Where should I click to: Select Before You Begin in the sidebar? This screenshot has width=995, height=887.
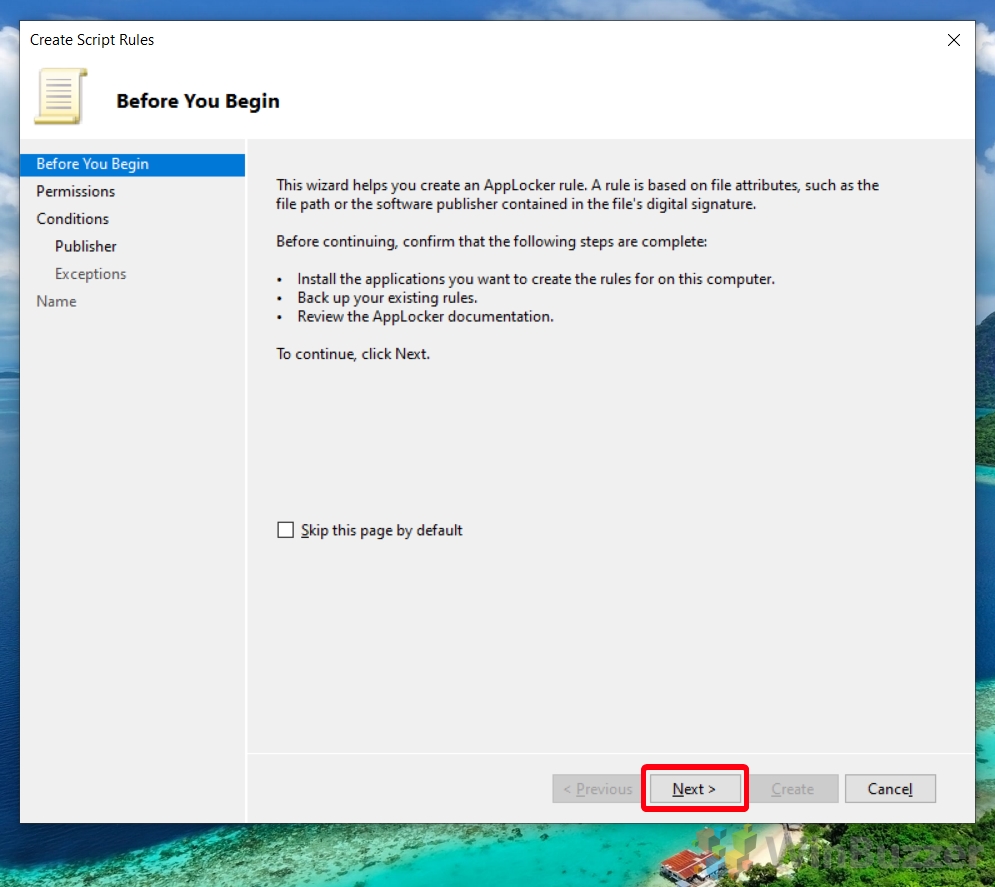pos(94,164)
